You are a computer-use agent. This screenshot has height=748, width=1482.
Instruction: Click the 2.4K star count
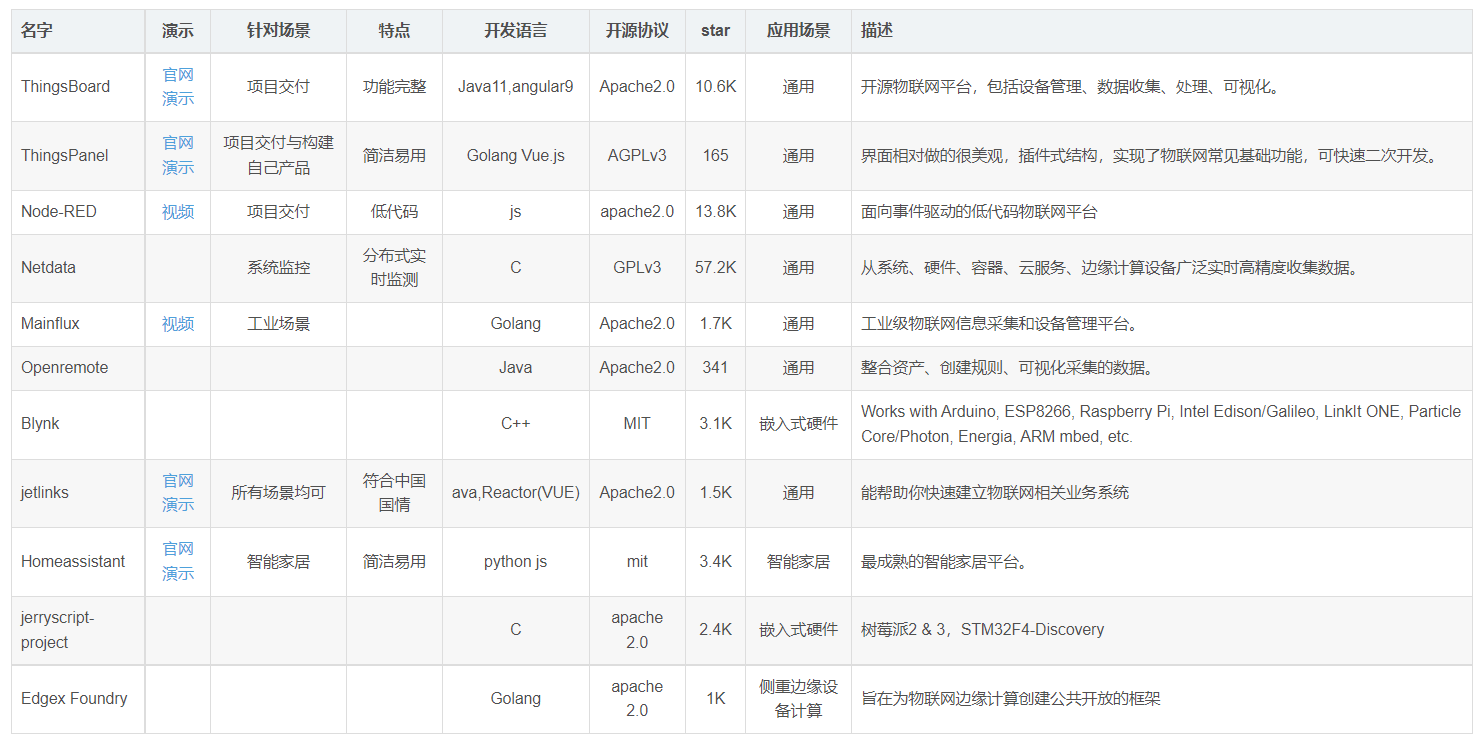715,630
